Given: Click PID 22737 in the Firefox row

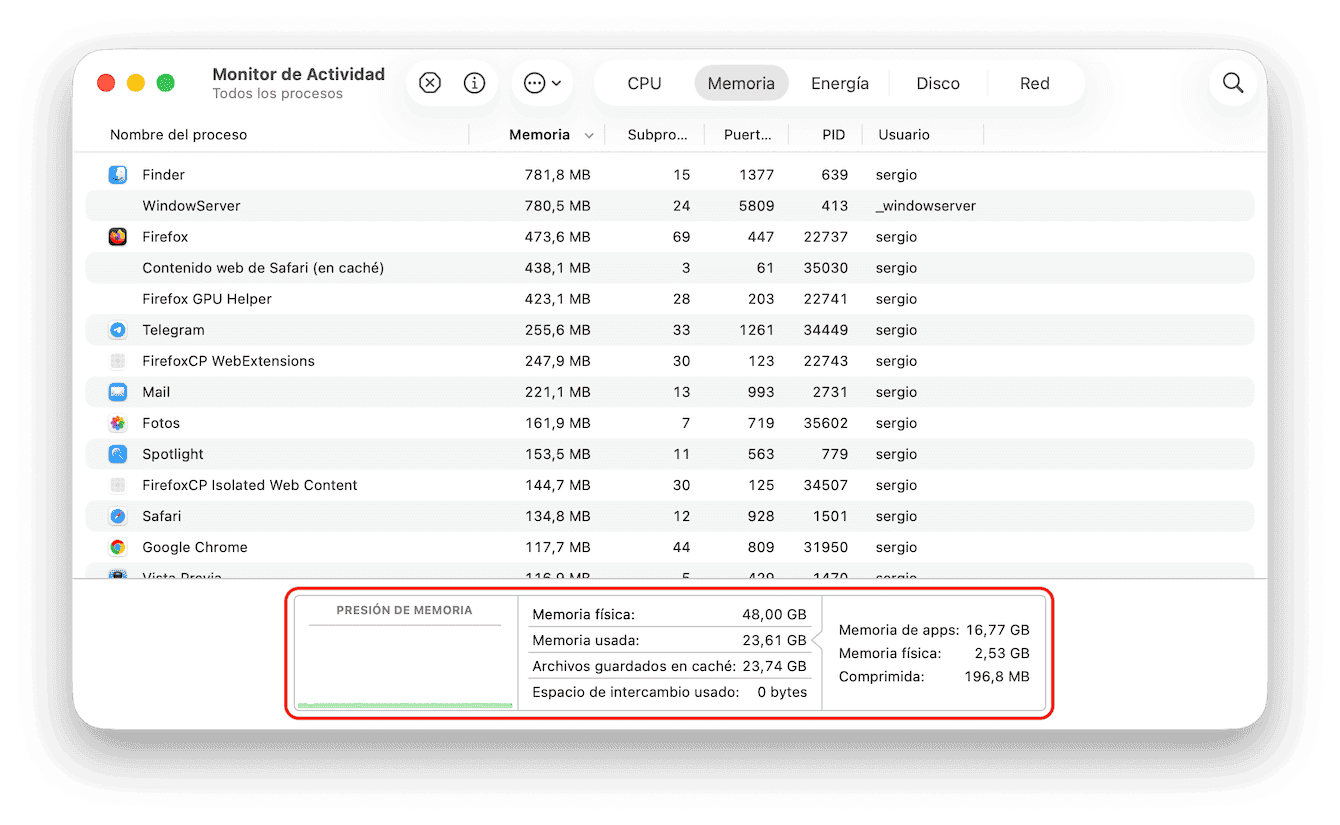Looking at the screenshot, I should coord(826,237).
